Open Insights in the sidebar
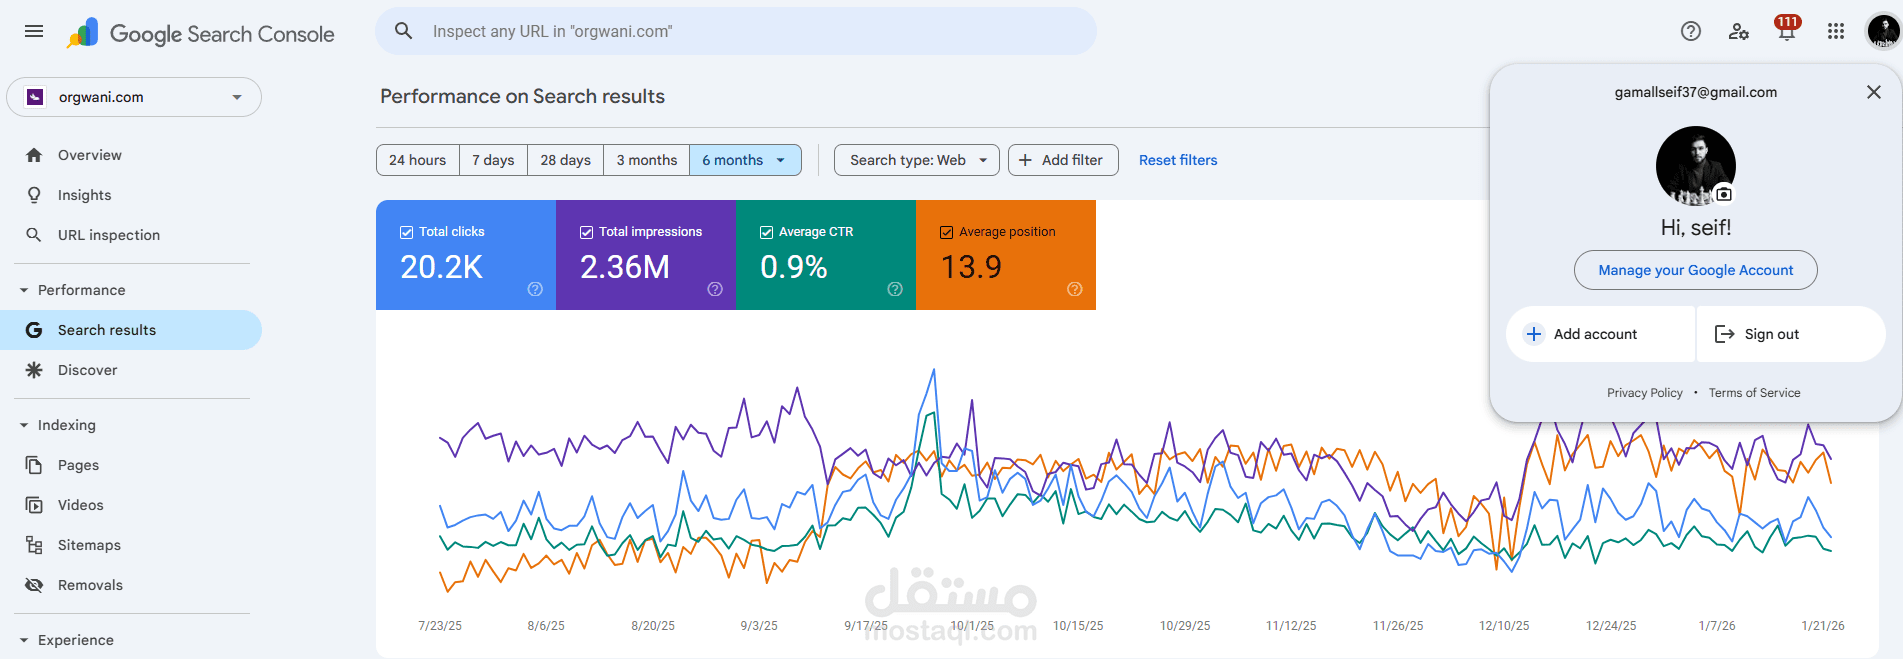 click(x=131, y=195)
